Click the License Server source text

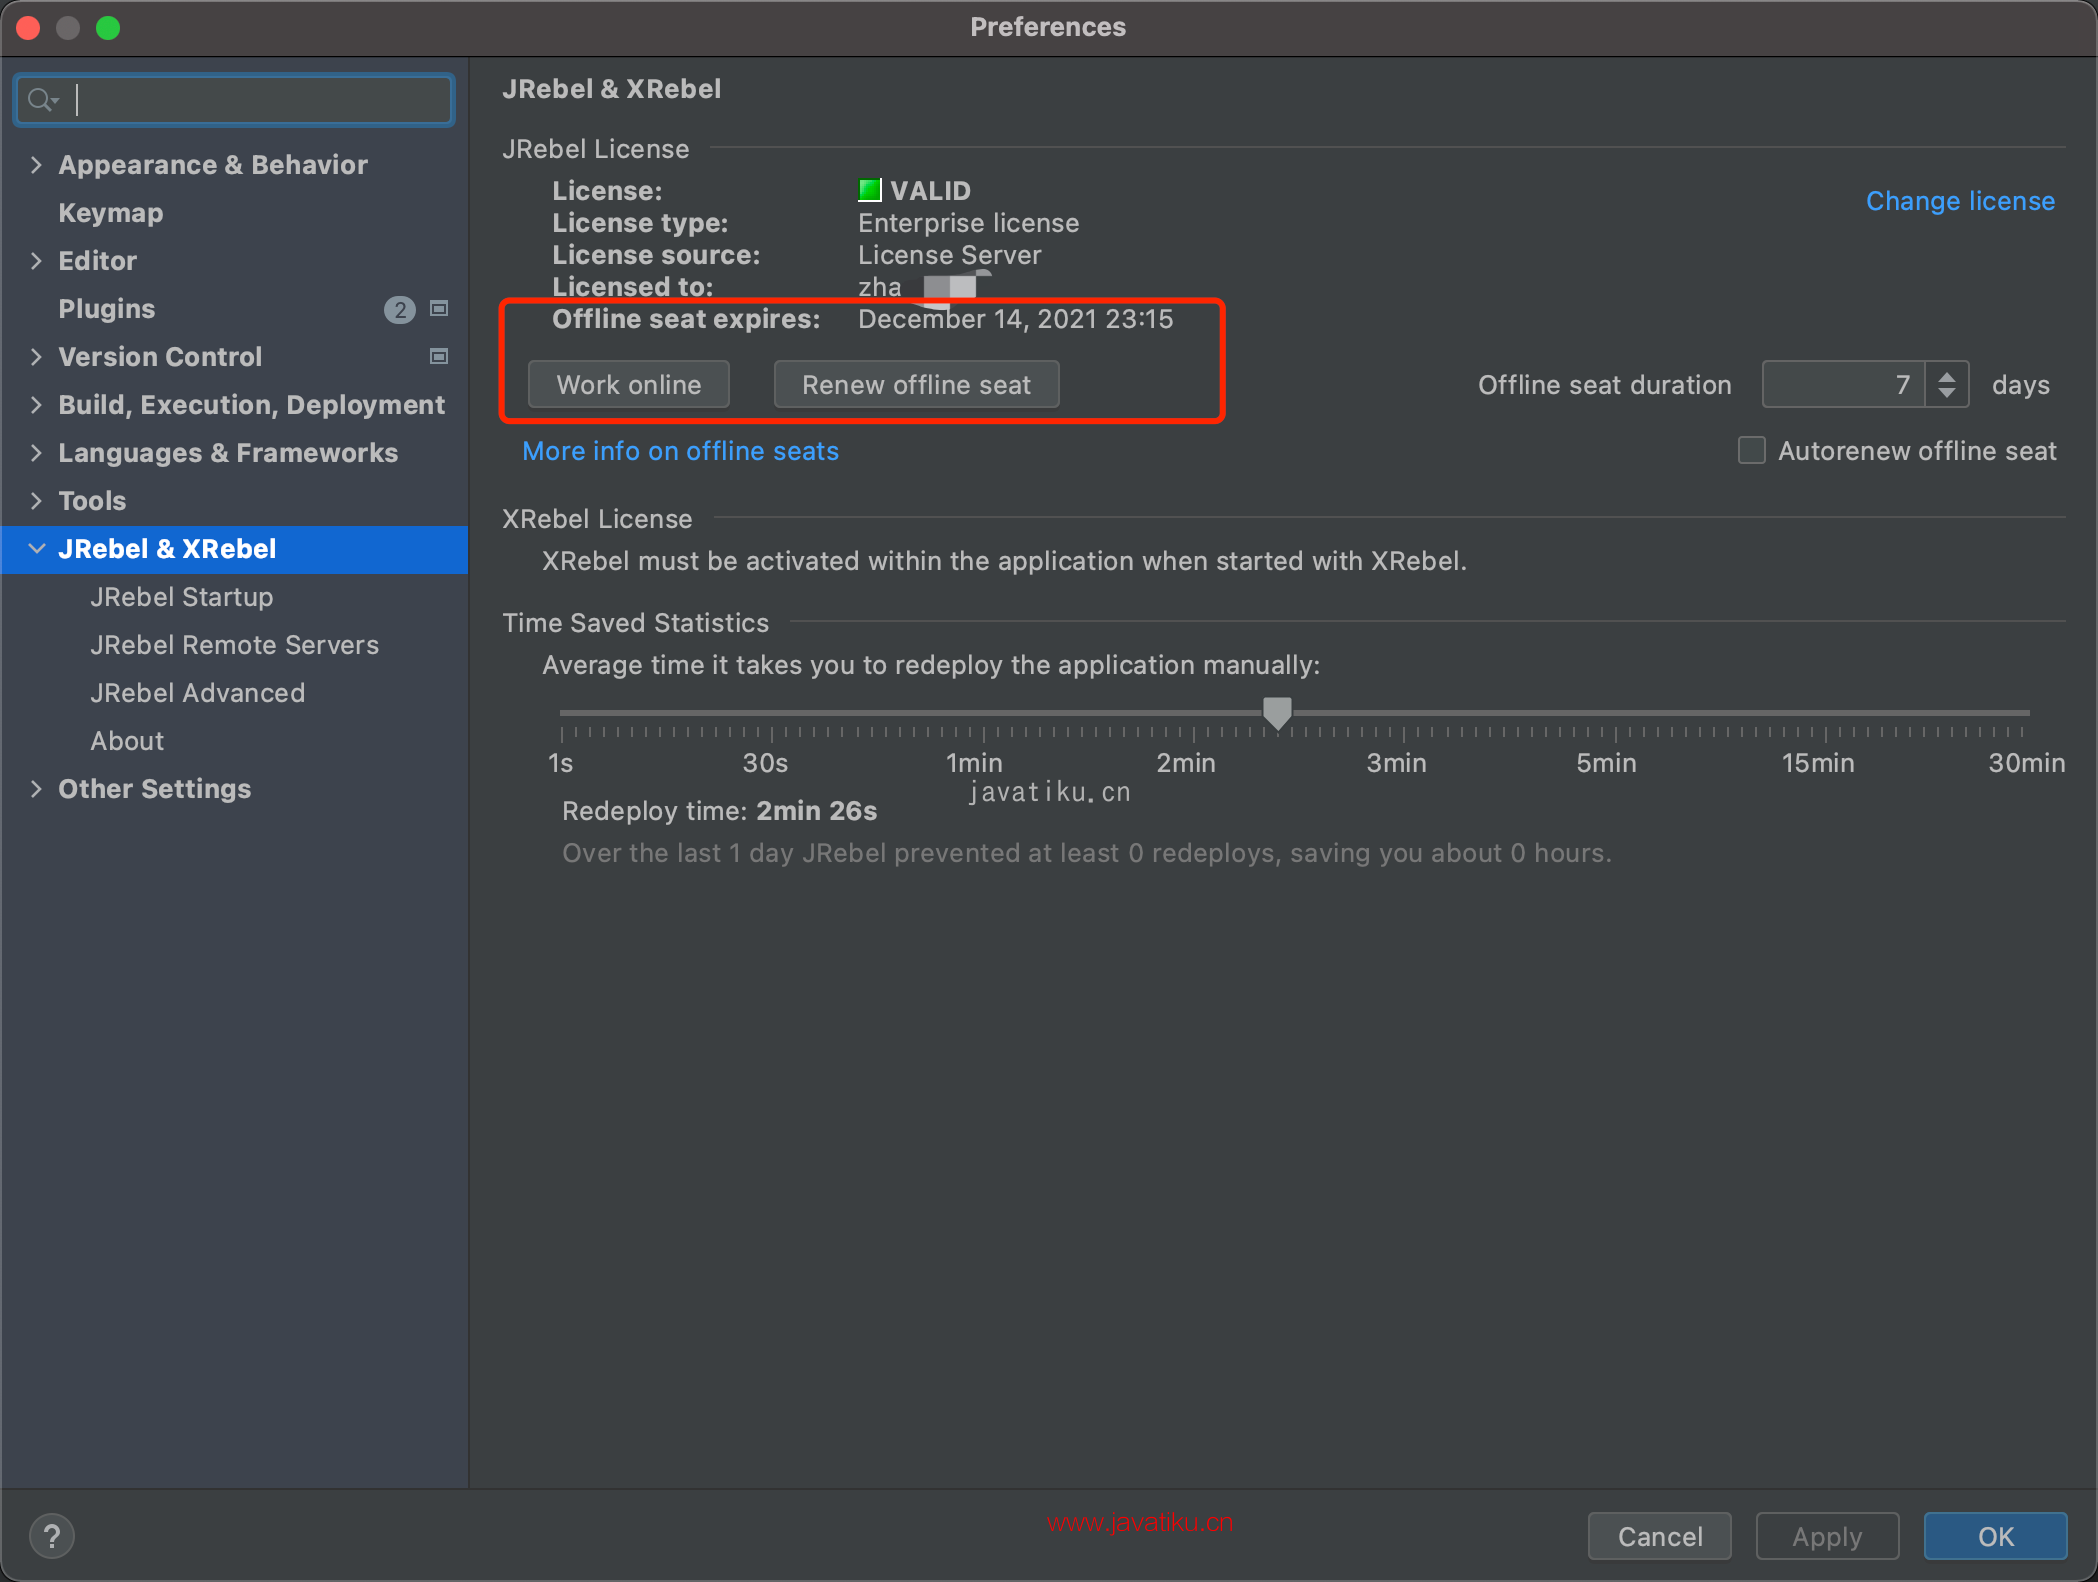(x=949, y=255)
